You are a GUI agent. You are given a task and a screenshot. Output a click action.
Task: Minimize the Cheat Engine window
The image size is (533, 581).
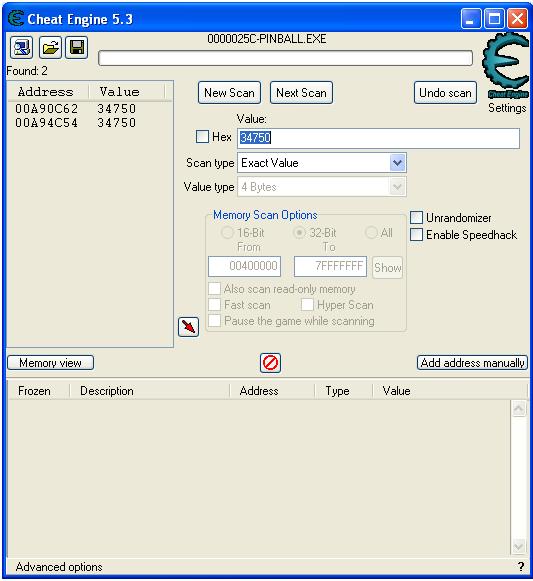click(471, 19)
